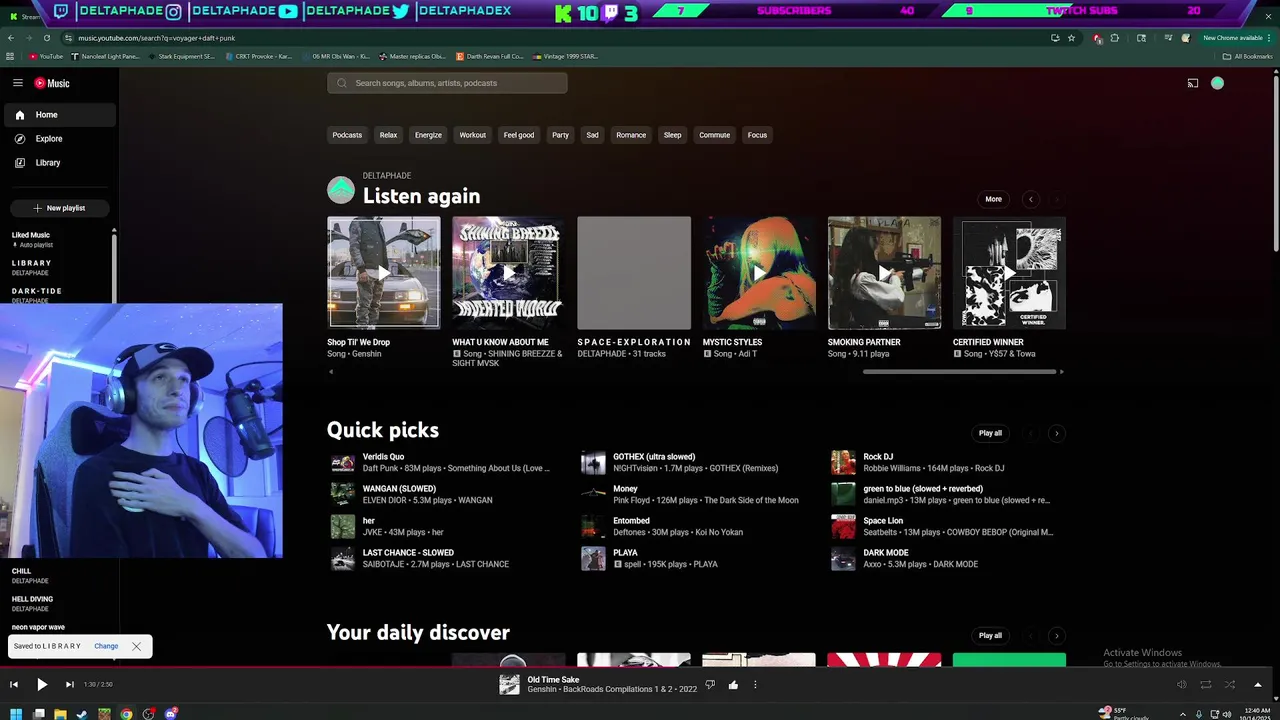
Task: Open SPACE-EXPLORATION playlist thumbnail
Action: [x=634, y=273]
